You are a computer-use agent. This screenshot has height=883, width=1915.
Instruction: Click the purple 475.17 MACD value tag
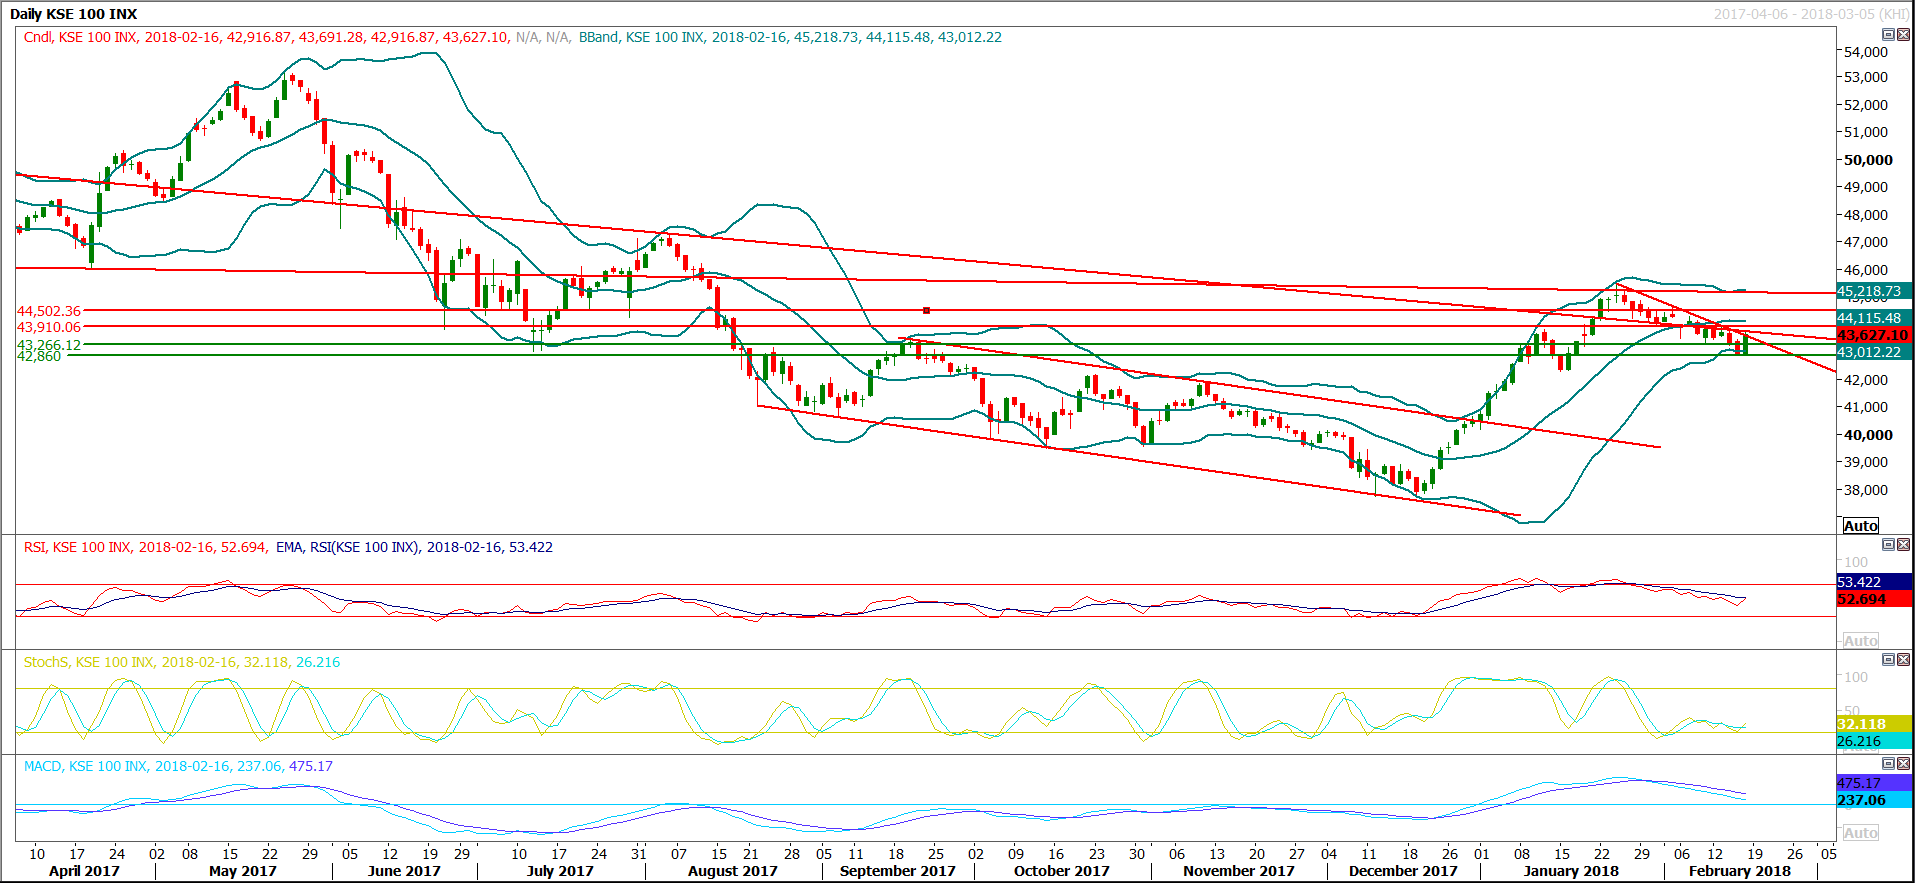click(x=1874, y=783)
